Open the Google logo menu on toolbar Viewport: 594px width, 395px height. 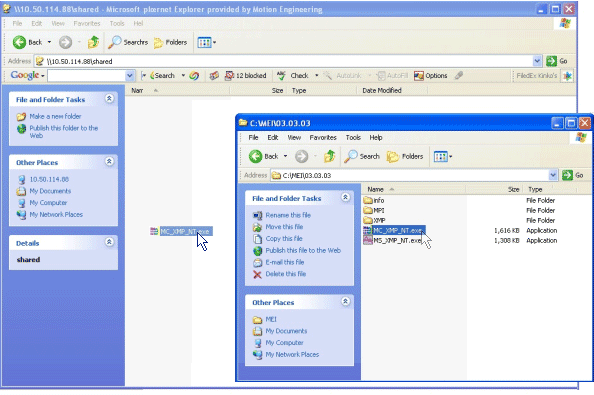[27, 75]
